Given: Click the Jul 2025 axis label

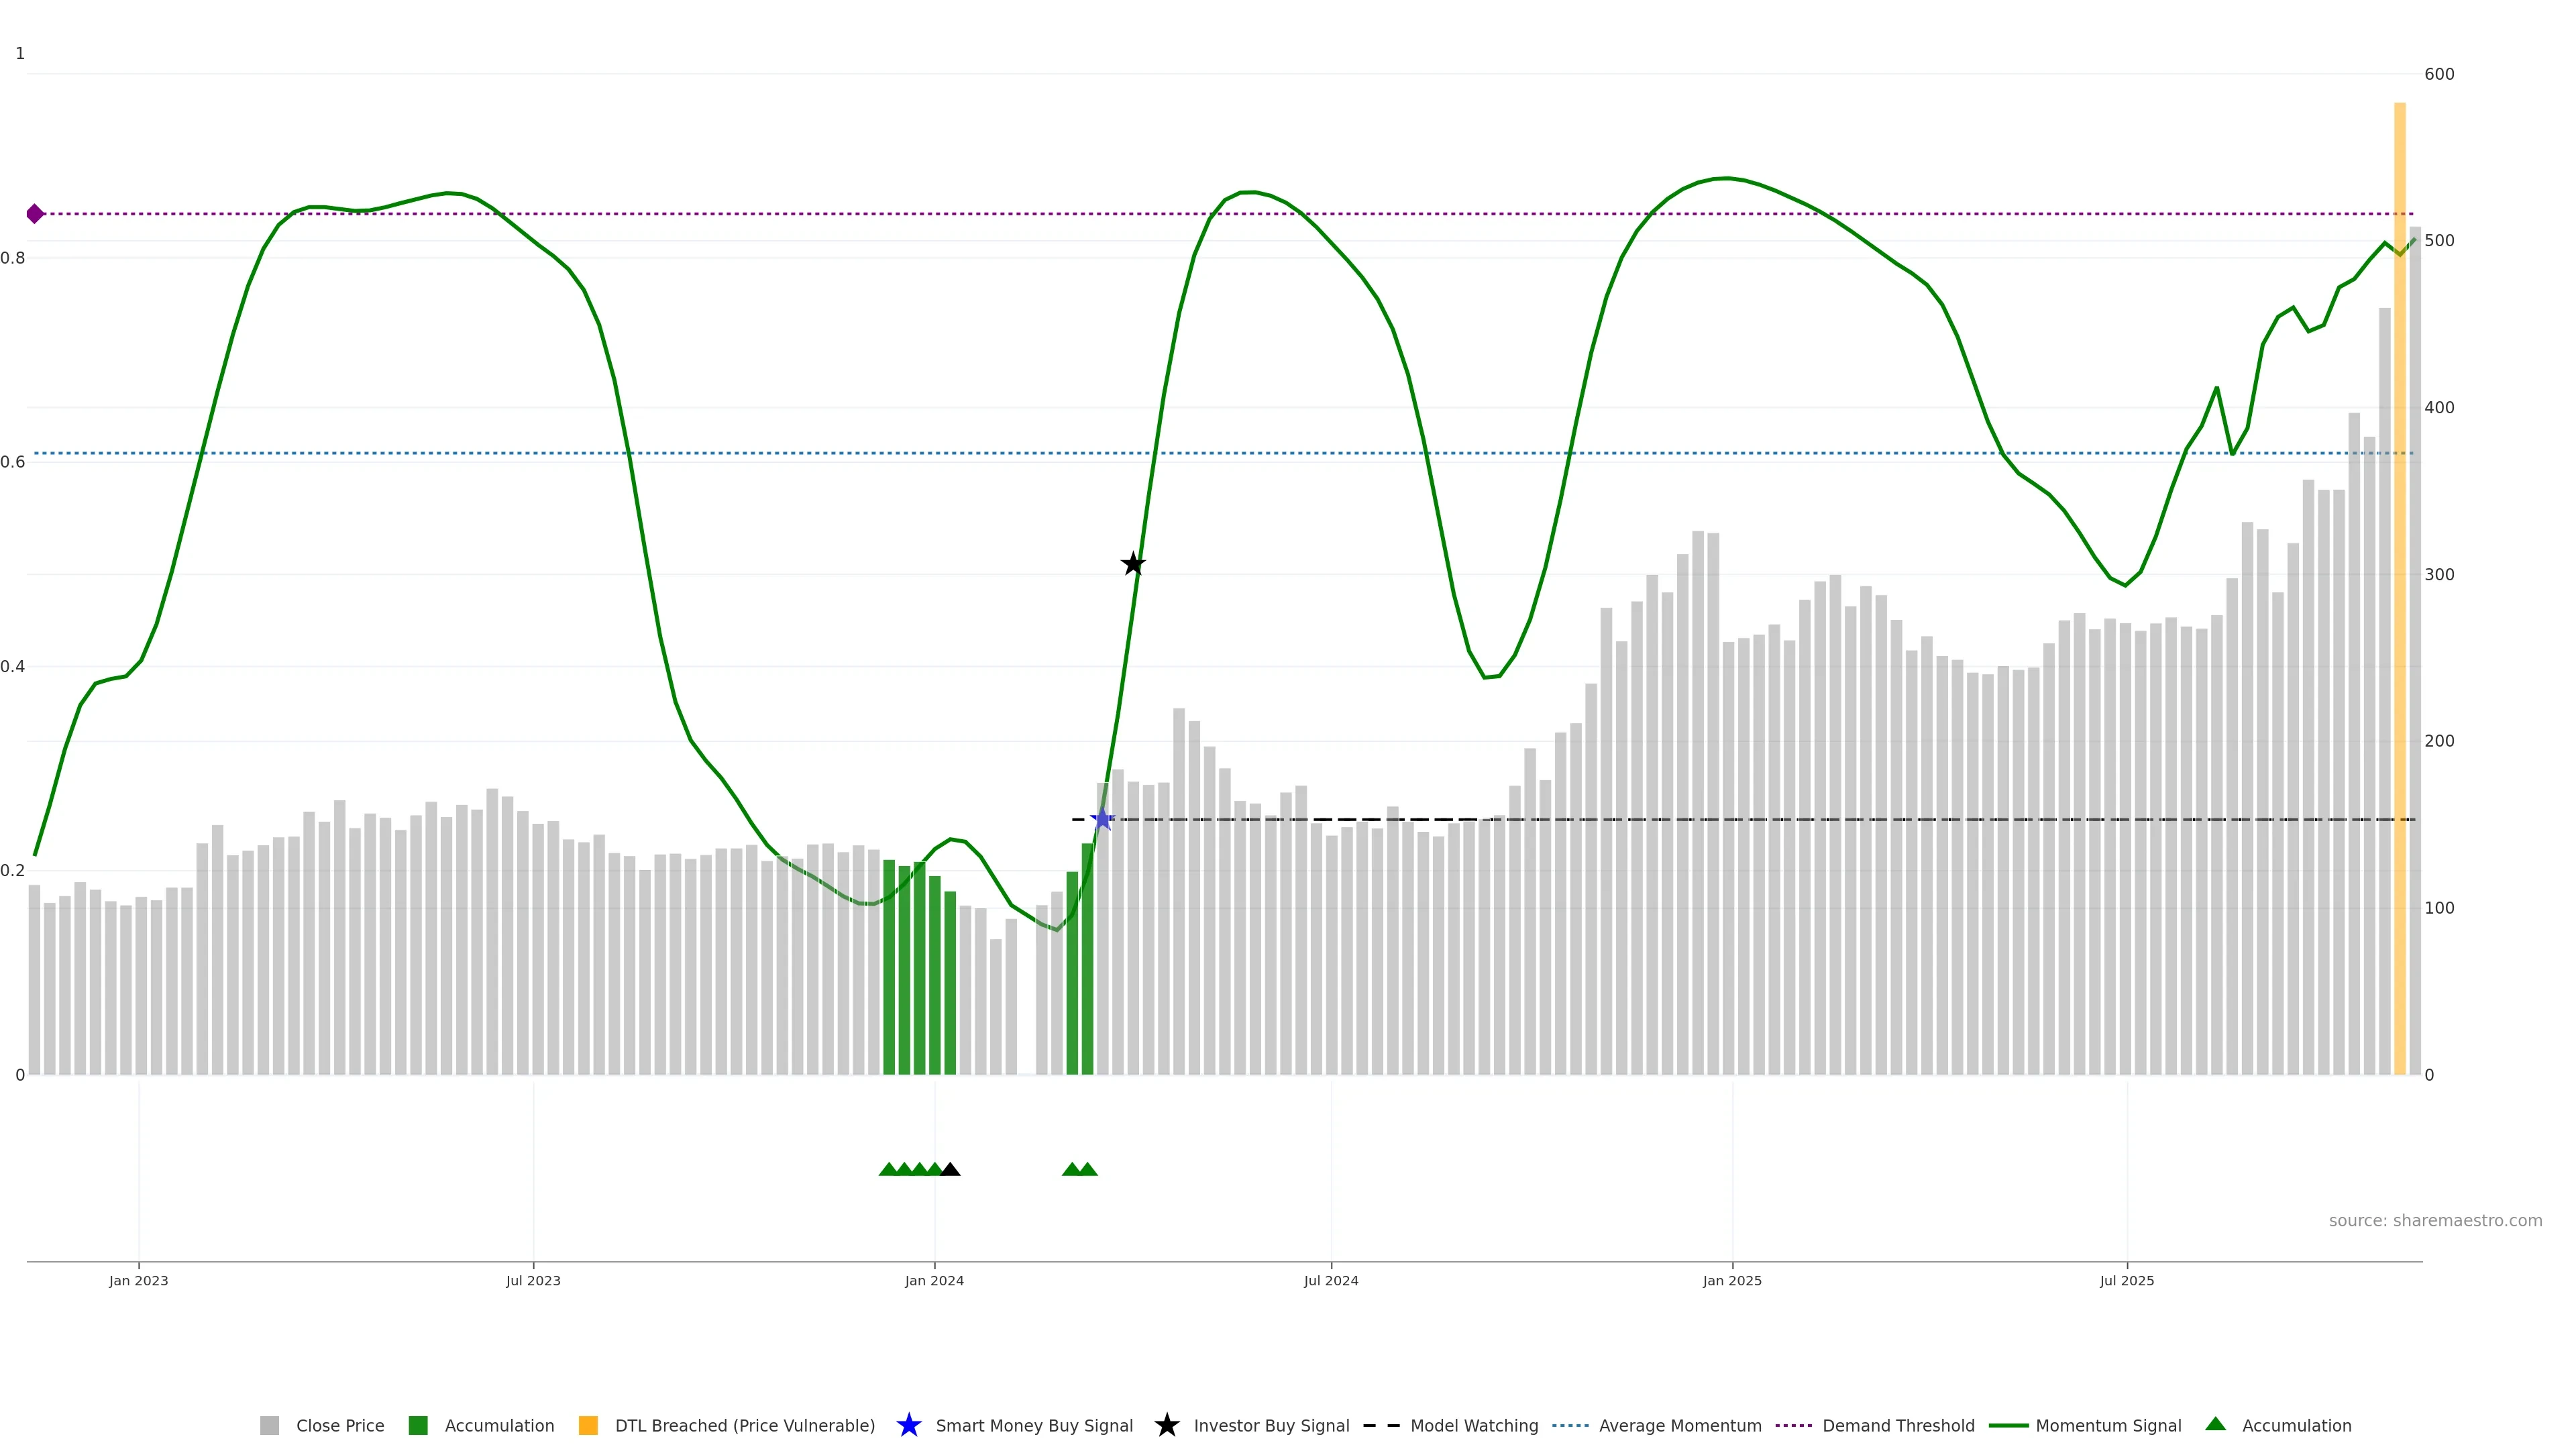Looking at the screenshot, I should (x=2126, y=1280).
